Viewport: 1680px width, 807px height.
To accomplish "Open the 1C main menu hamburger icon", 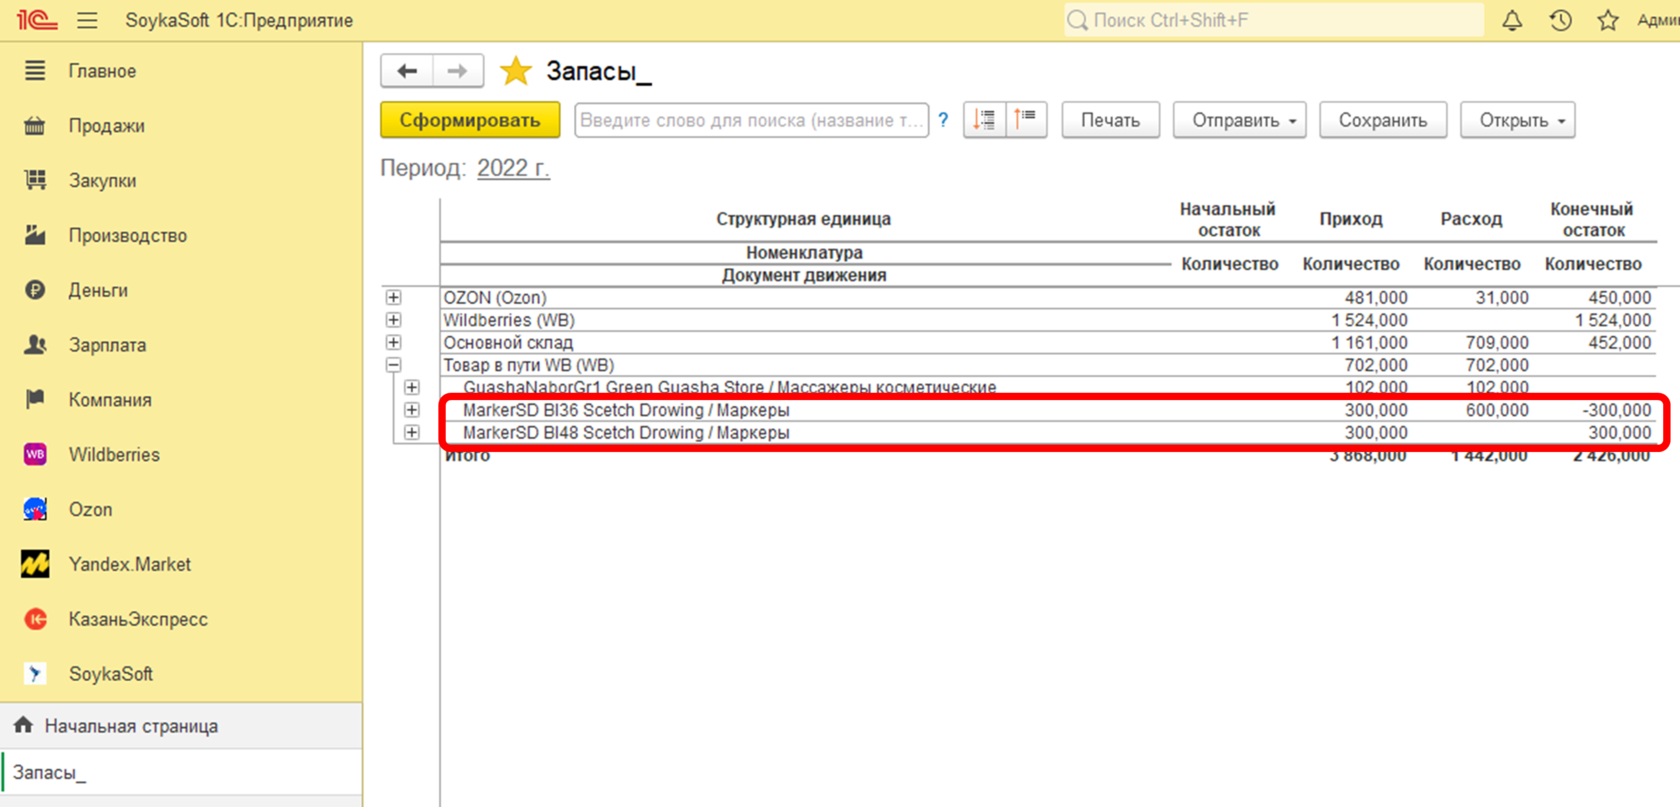I will (x=87, y=20).
